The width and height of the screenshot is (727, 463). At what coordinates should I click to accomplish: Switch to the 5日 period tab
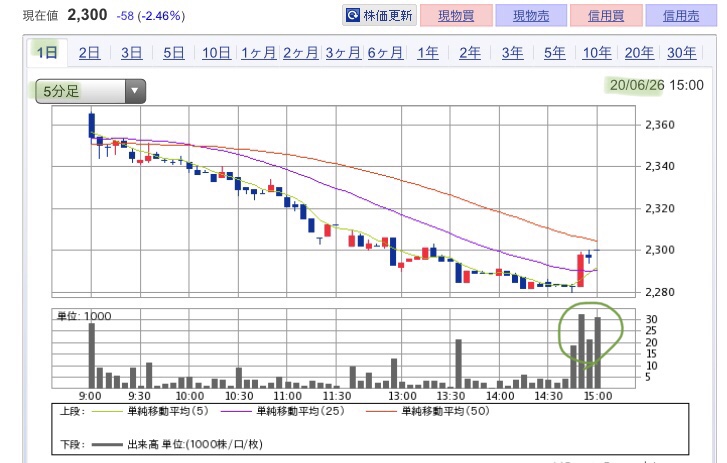[173, 53]
